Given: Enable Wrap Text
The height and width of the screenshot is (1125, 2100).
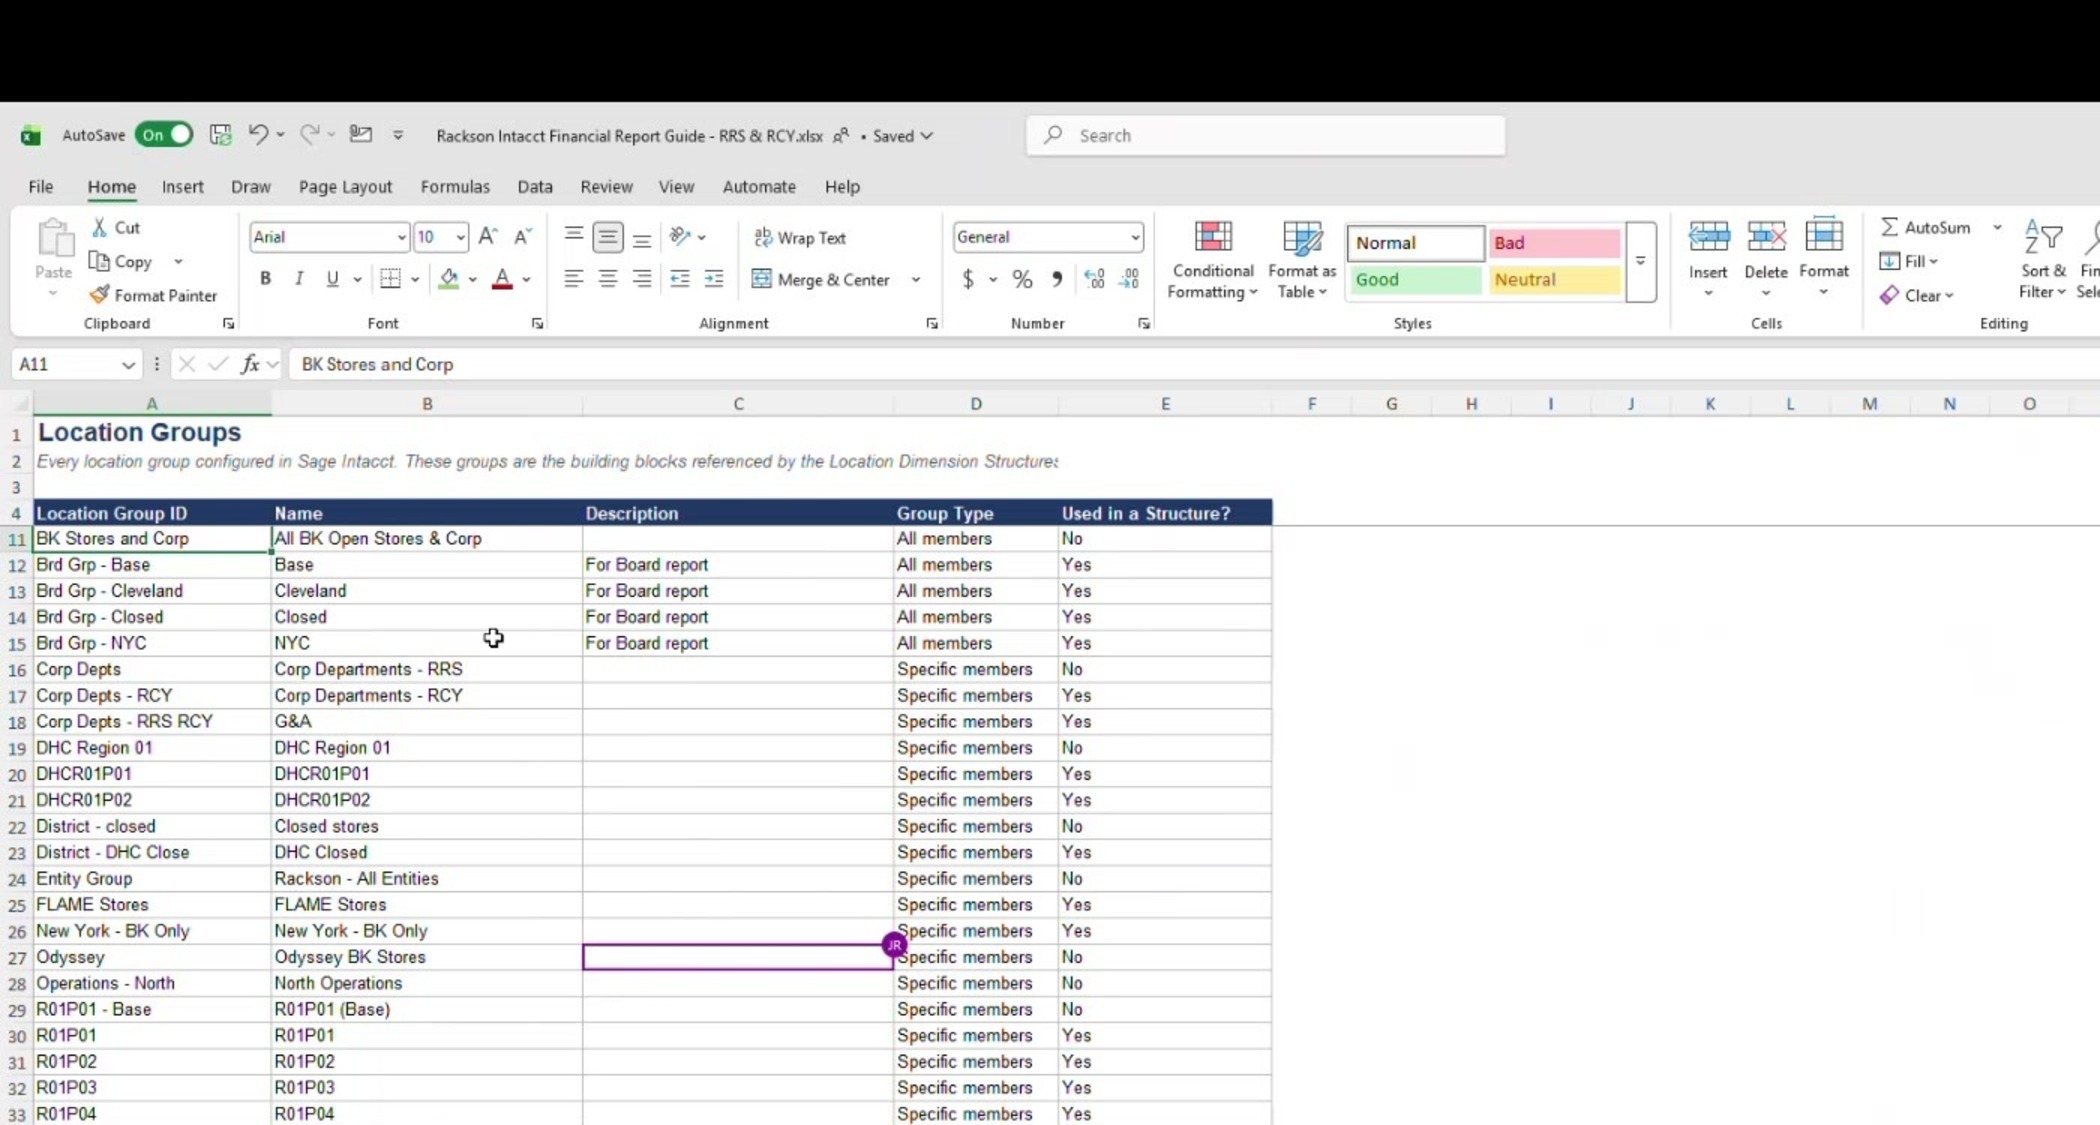Looking at the screenshot, I should [799, 238].
